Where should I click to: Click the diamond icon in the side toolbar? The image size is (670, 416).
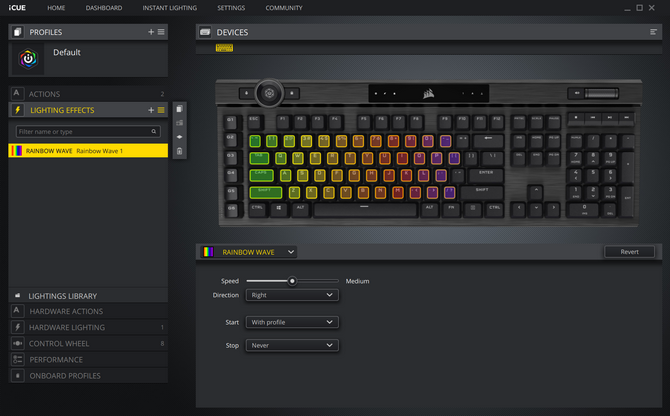pos(179,137)
